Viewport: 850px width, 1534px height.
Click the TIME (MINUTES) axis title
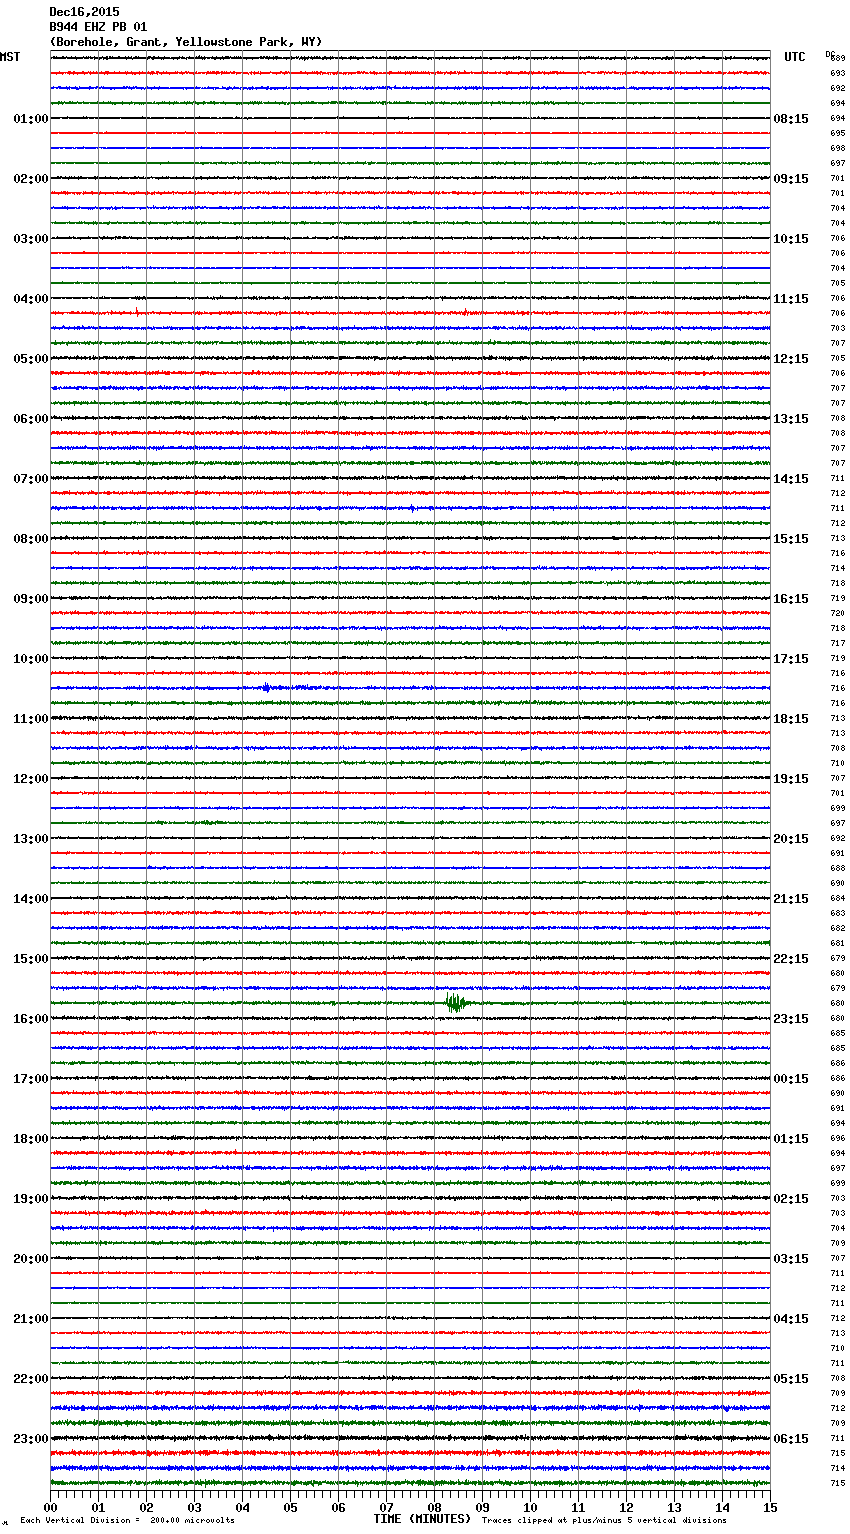pos(422,1519)
